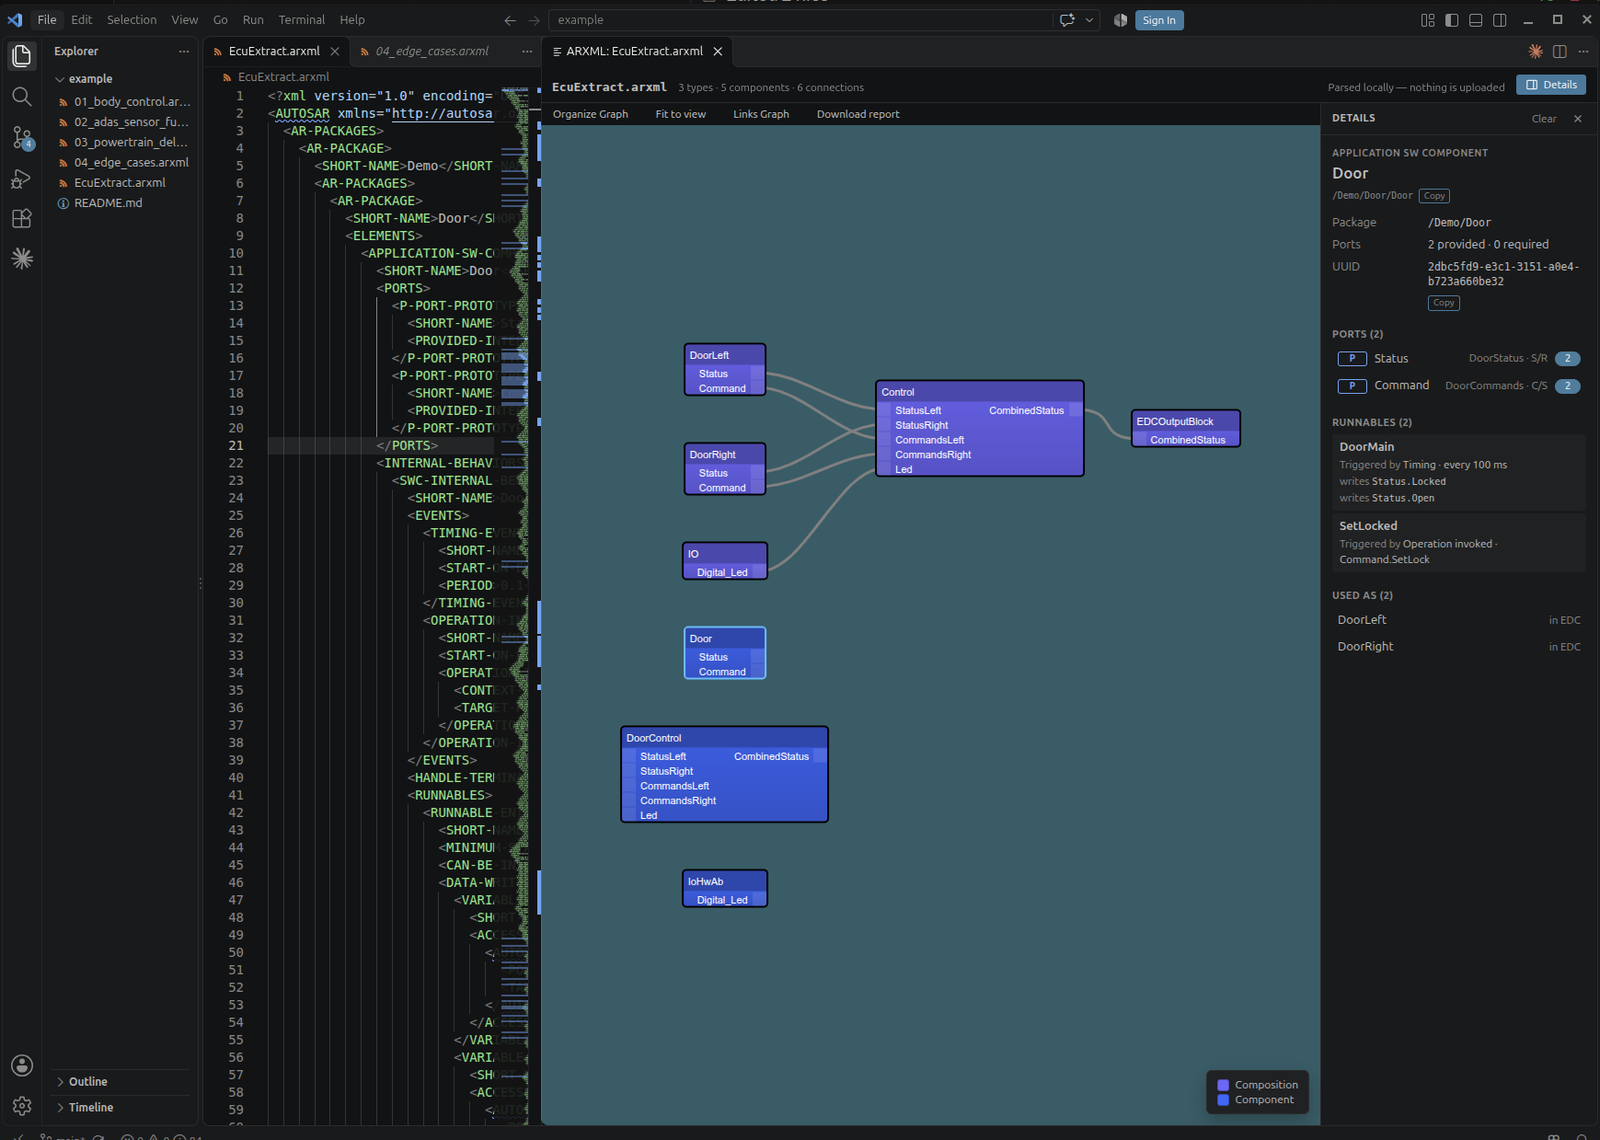
Task: Copy the UUID value
Action: click(x=1444, y=303)
